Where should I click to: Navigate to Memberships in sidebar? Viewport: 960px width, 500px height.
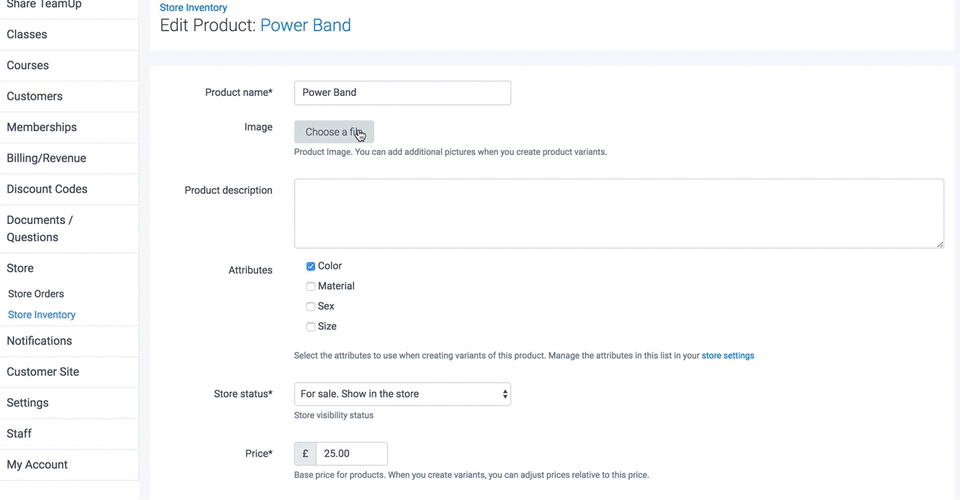pyautogui.click(x=42, y=127)
